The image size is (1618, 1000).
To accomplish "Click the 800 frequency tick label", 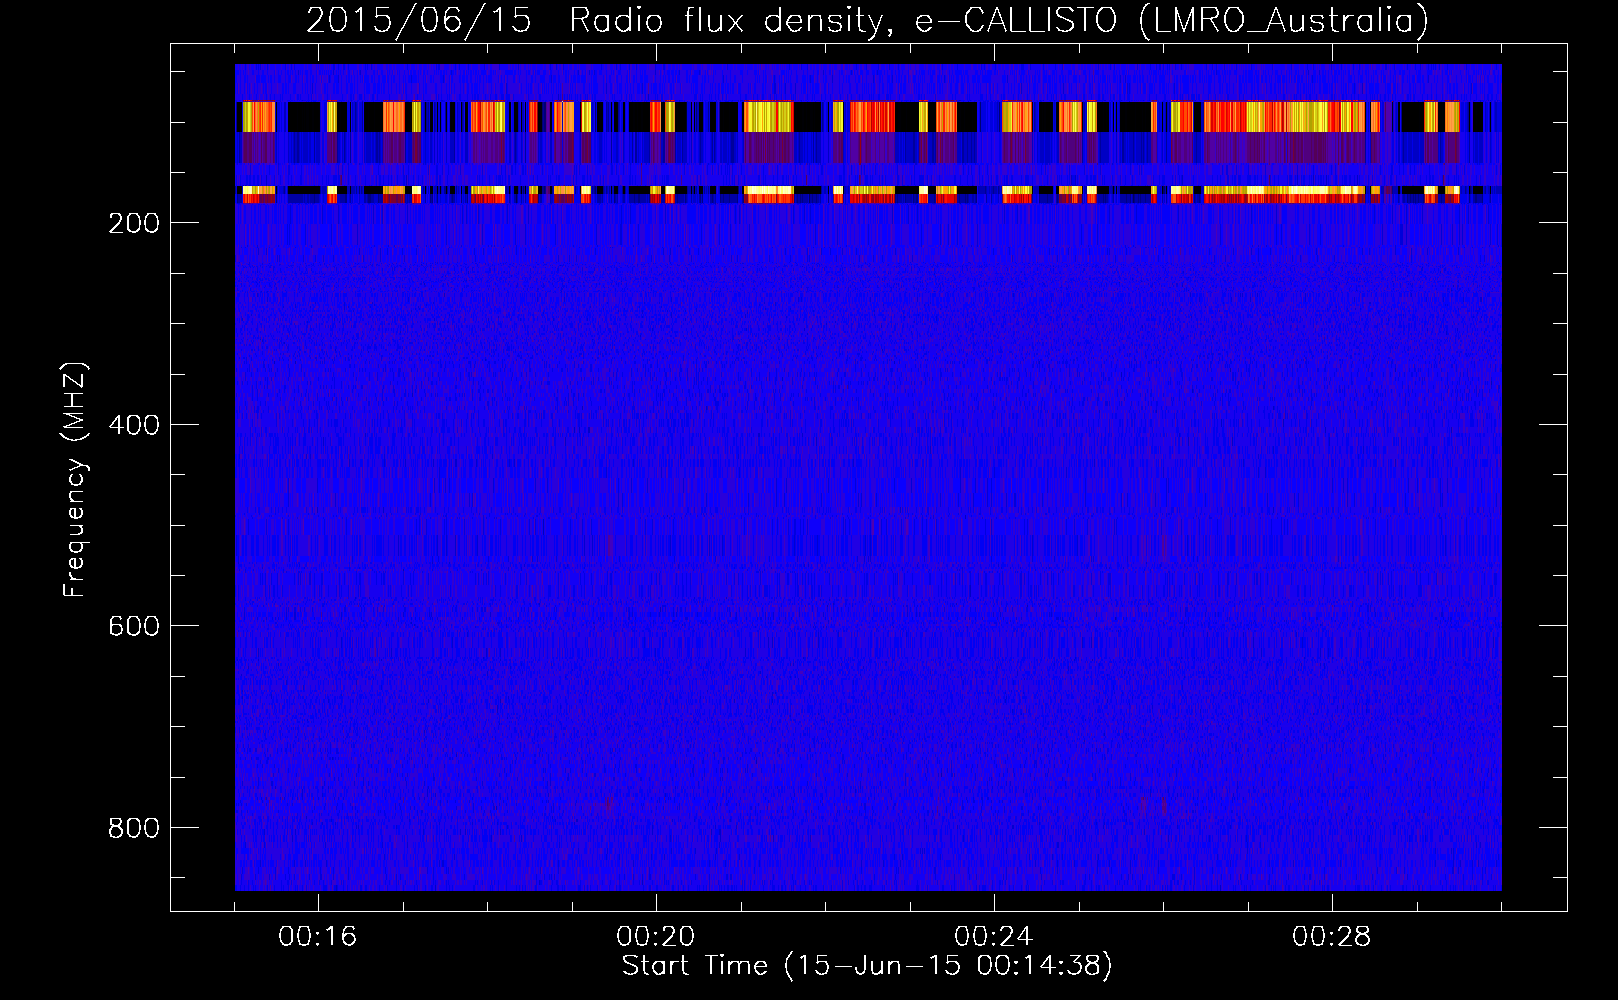I will click(x=134, y=828).
